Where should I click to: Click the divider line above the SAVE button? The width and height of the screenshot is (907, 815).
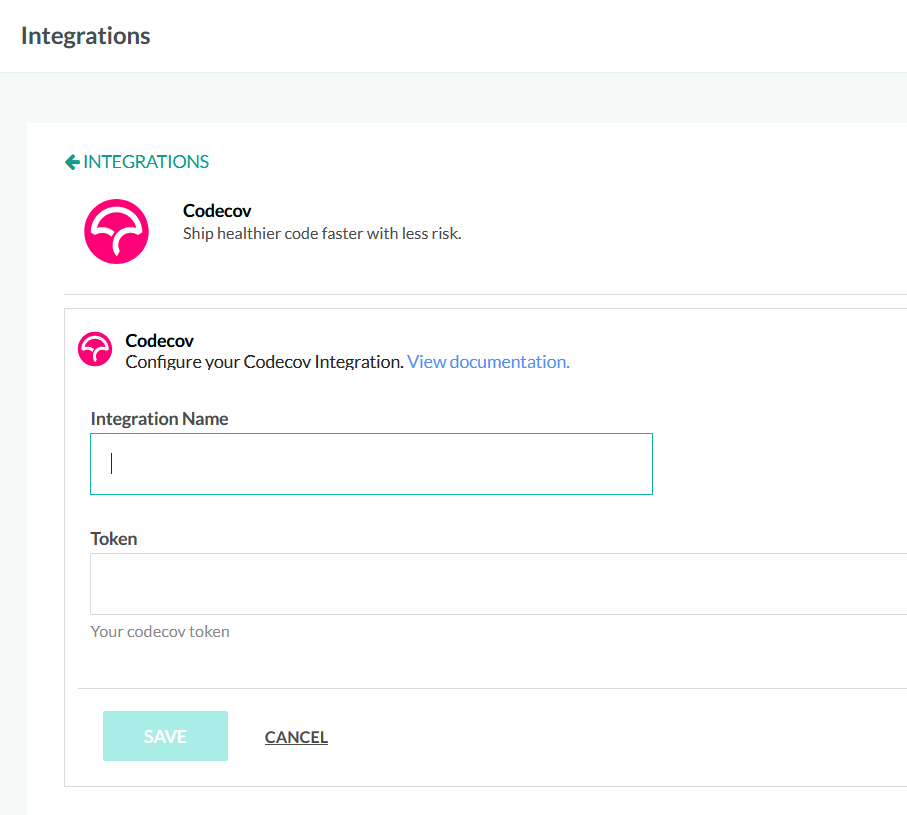pos(492,688)
